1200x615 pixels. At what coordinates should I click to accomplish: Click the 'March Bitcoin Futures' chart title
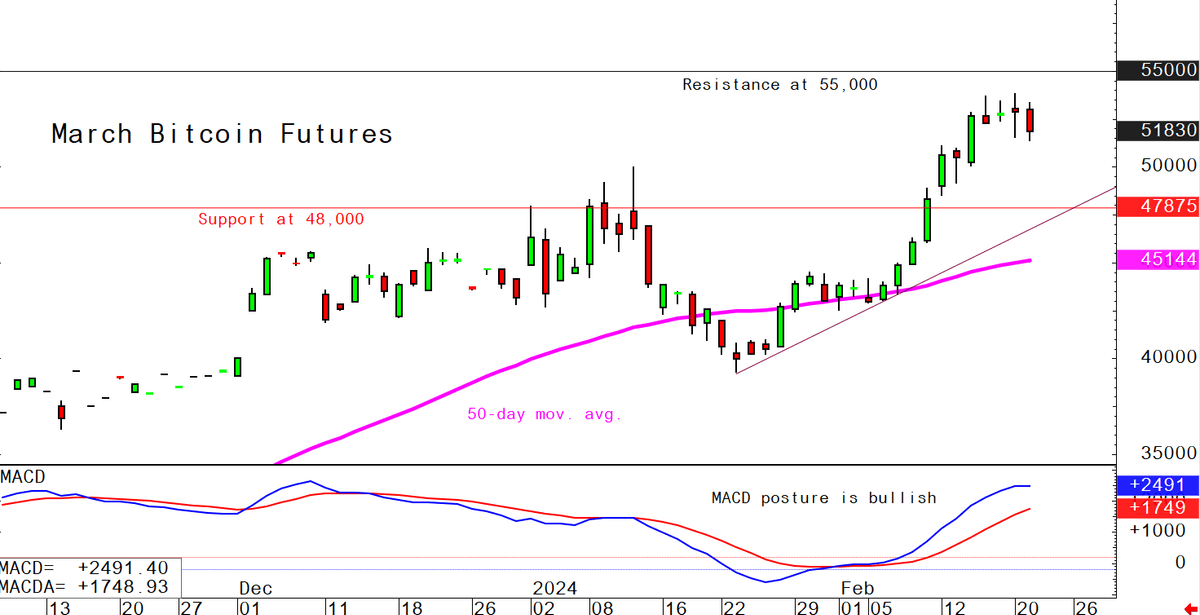click(222, 134)
